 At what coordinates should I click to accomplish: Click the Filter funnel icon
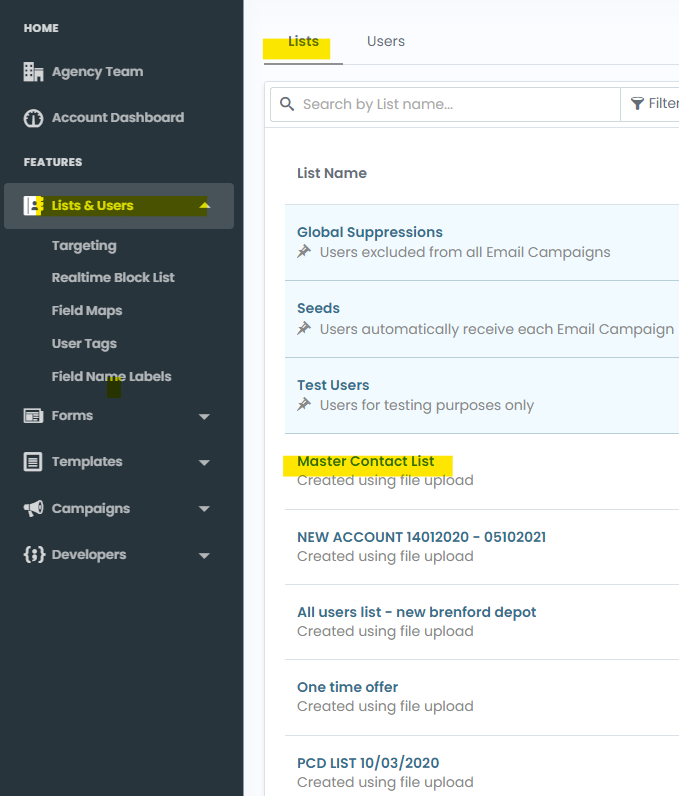(x=637, y=104)
